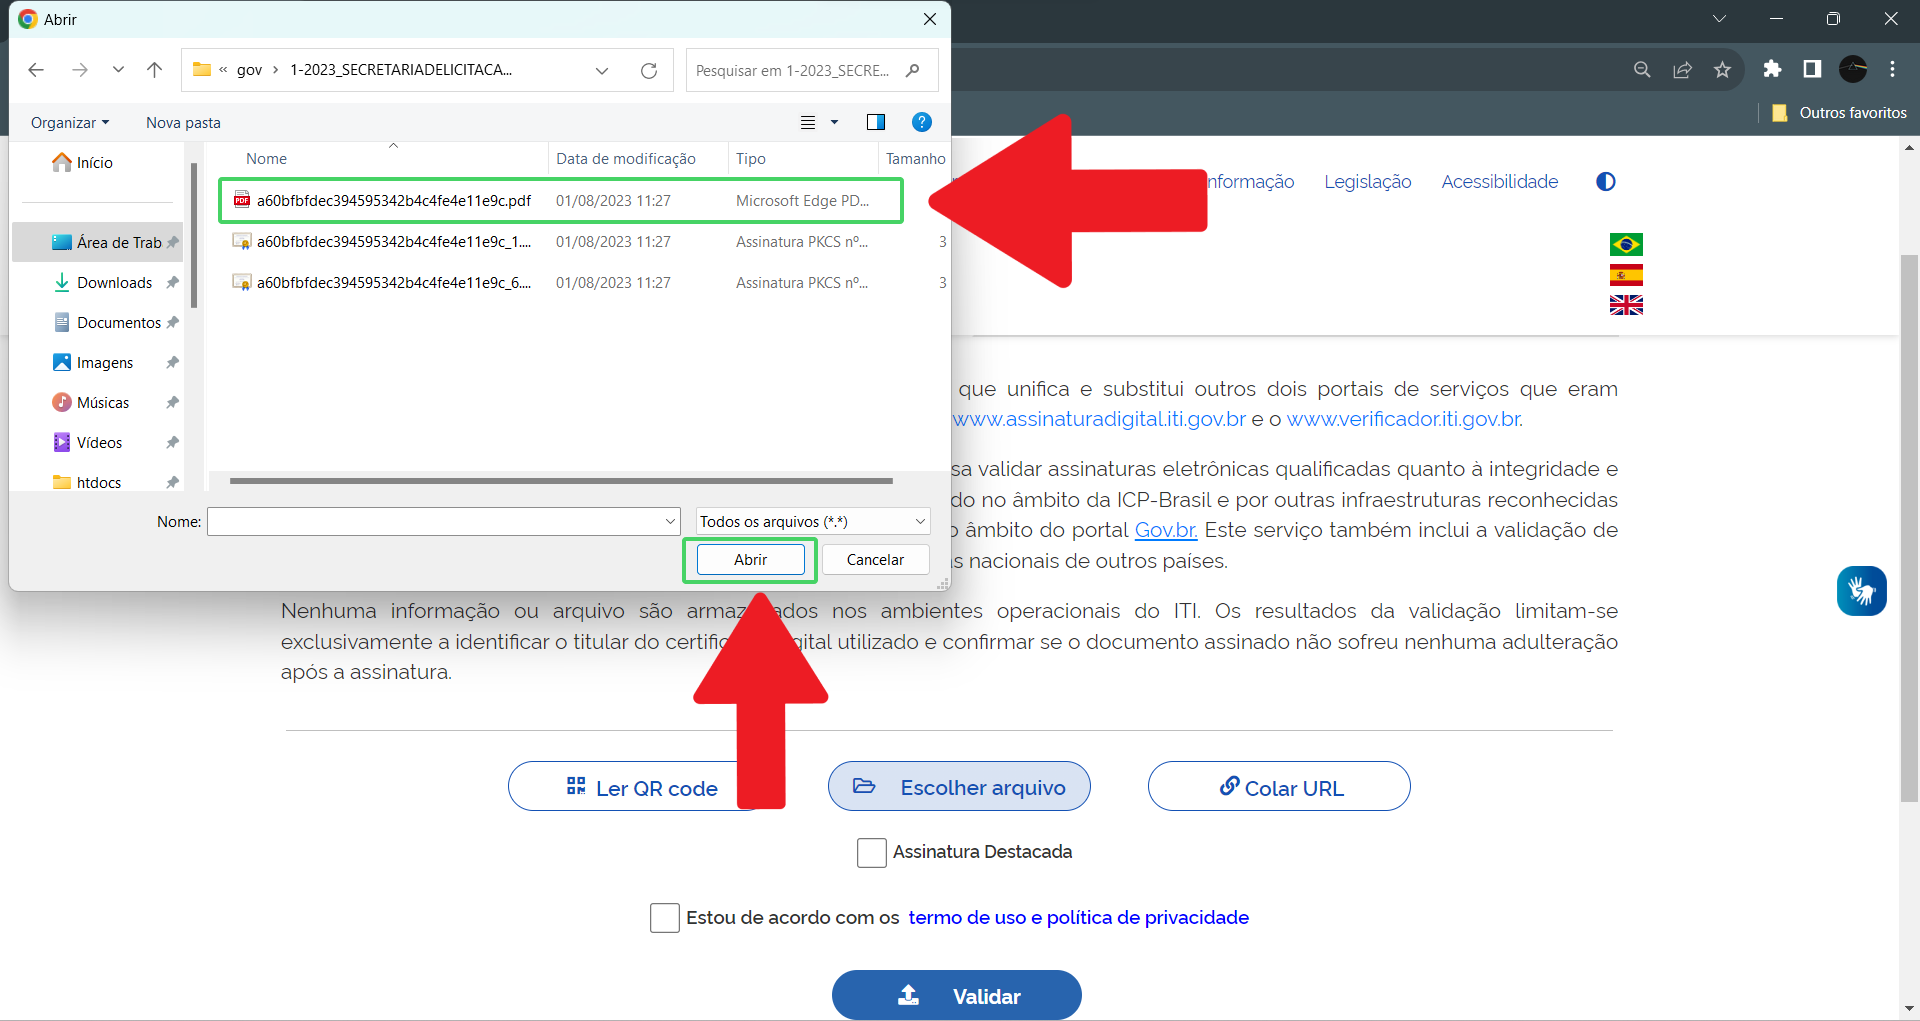1920x1021 pixels.
Task: Open the browser extensions puzzle icon
Action: [x=1772, y=69]
